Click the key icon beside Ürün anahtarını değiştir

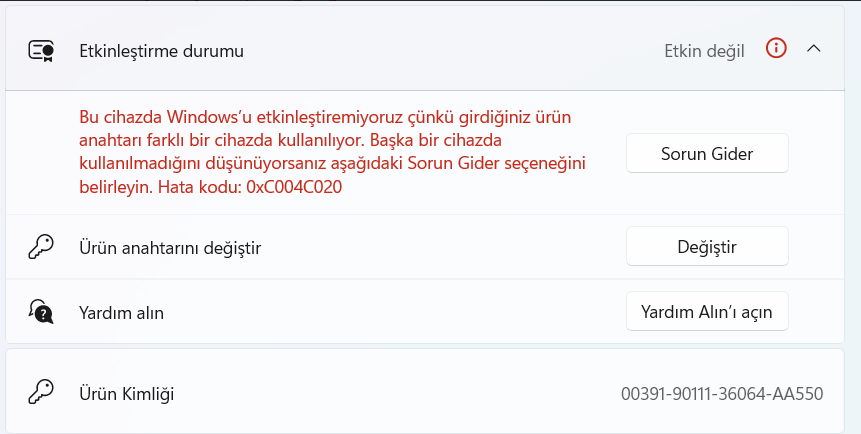point(41,247)
